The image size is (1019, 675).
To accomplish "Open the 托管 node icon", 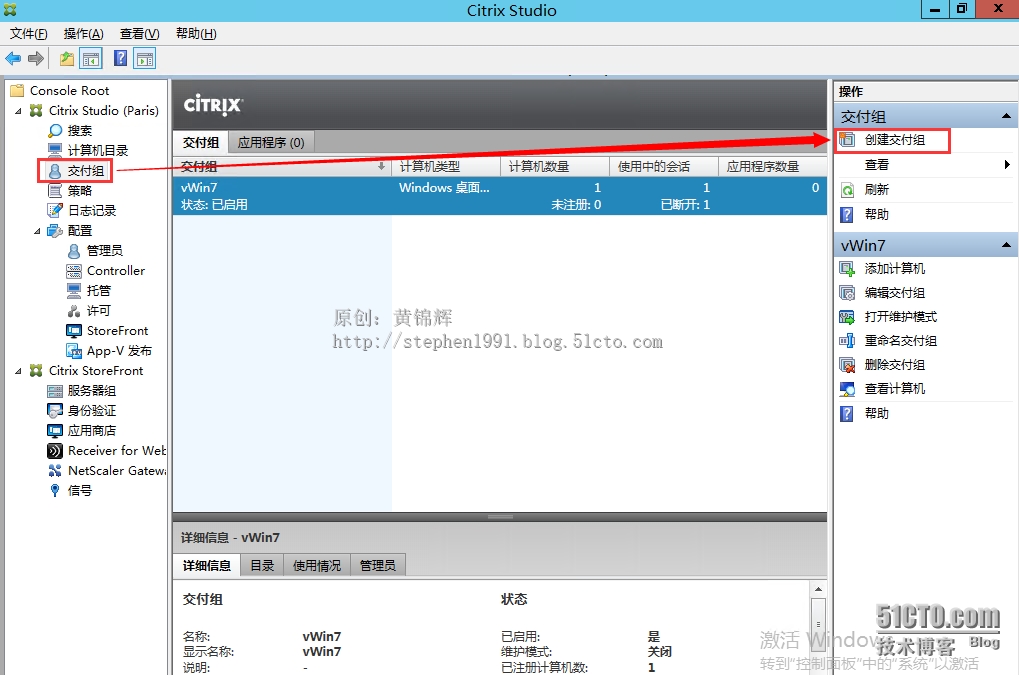I will tap(74, 290).
